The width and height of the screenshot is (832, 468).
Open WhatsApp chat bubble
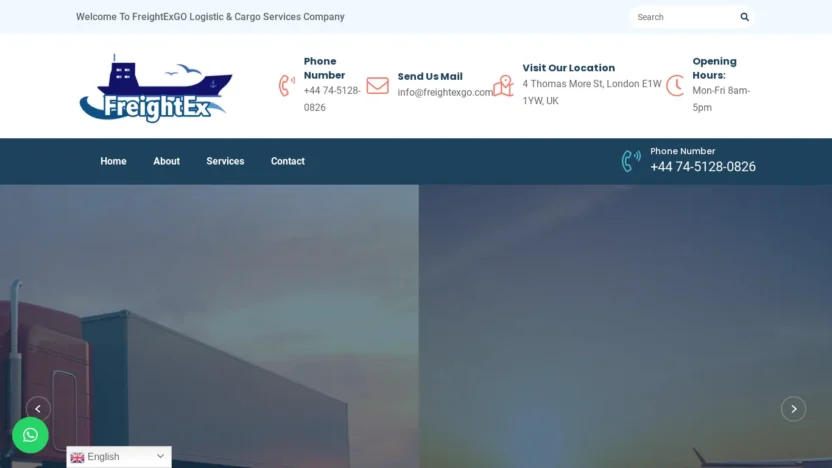click(30, 435)
